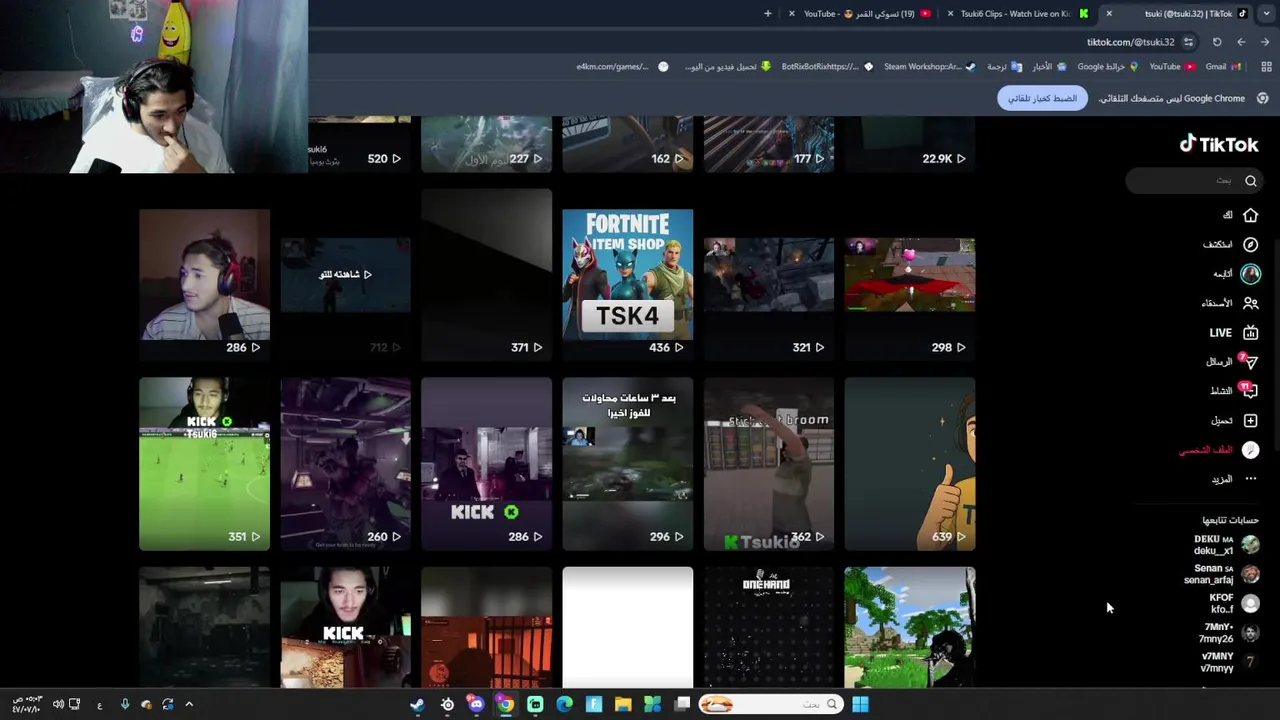Screen dimensions: 1280x720
Task: Open followed account deku__x1
Action: tap(1225, 545)
